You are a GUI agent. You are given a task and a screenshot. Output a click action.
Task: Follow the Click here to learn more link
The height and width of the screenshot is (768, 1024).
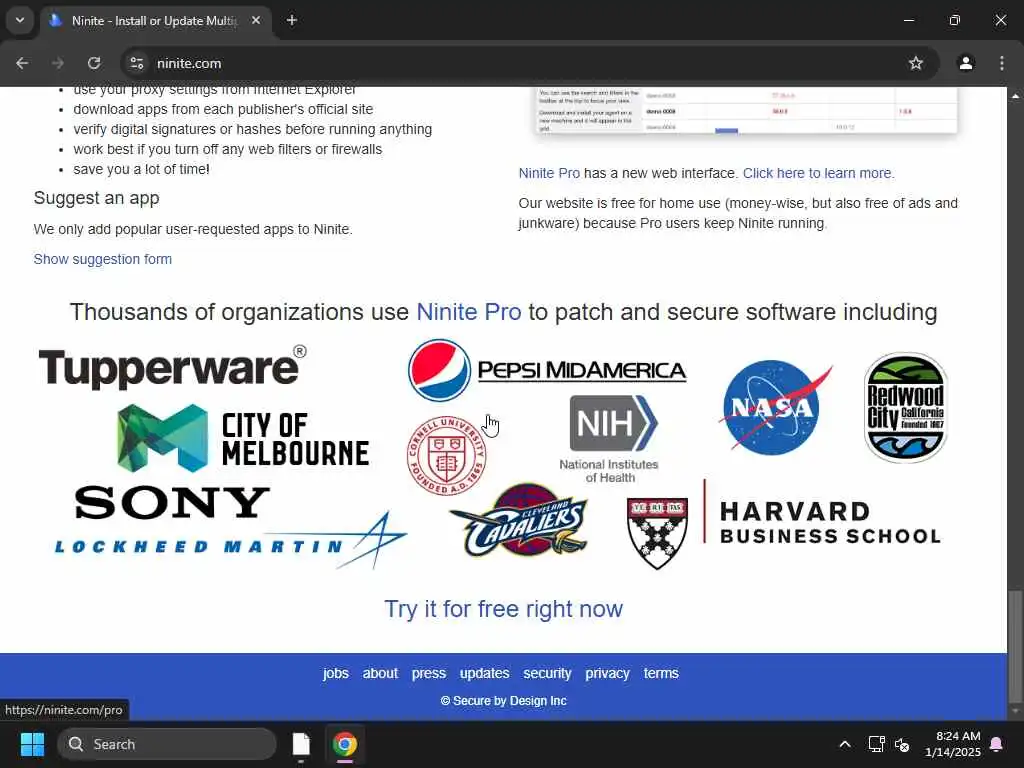[819, 173]
